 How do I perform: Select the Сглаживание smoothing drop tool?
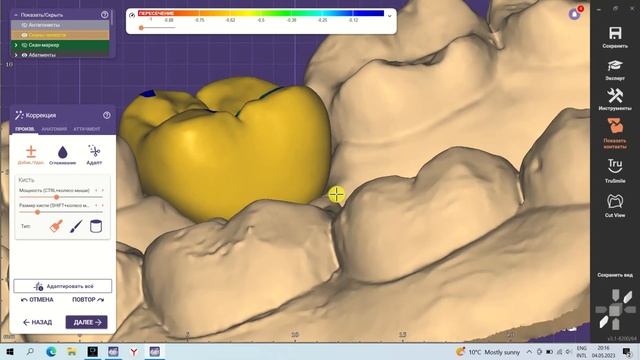coord(62,155)
